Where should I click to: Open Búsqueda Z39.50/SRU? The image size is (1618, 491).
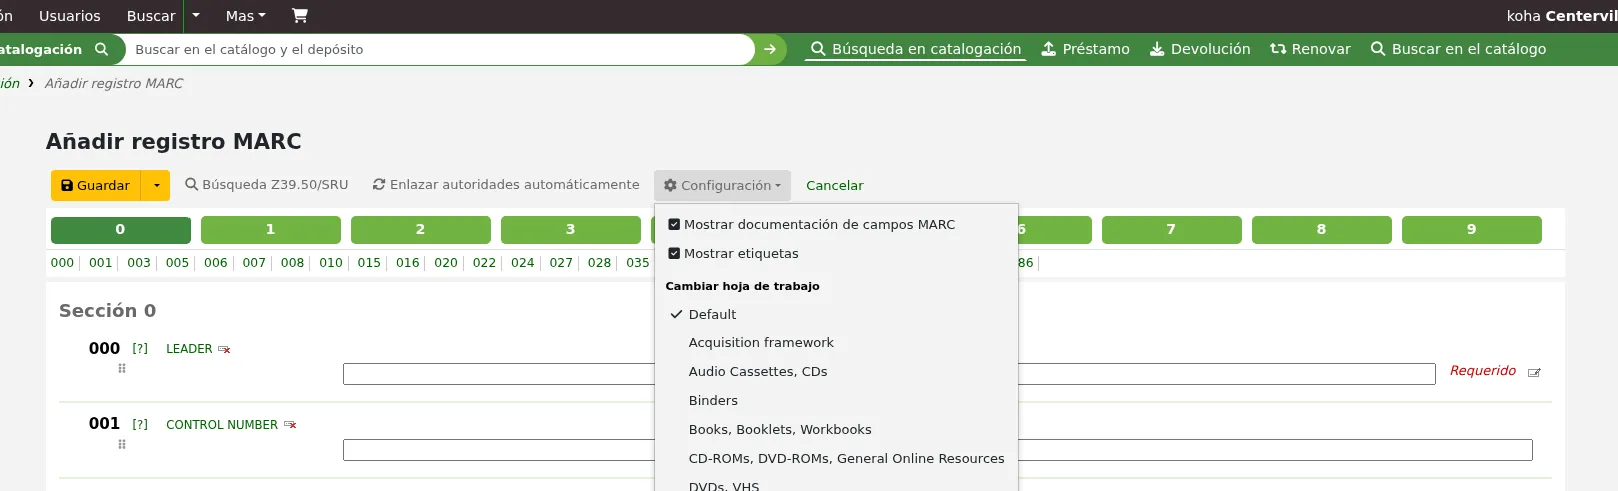pos(267,185)
